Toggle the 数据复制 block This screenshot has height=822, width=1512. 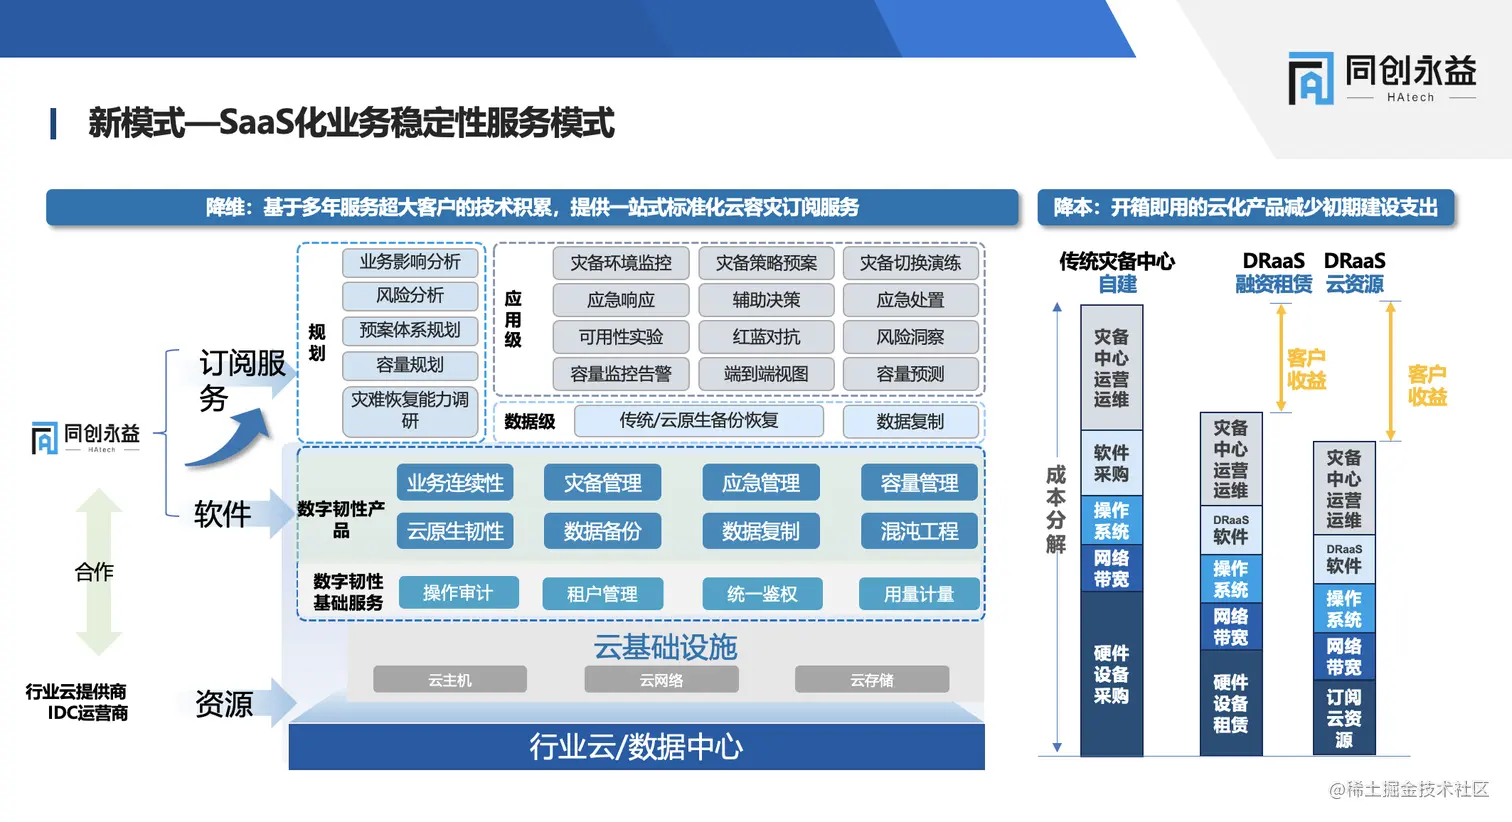(762, 531)
